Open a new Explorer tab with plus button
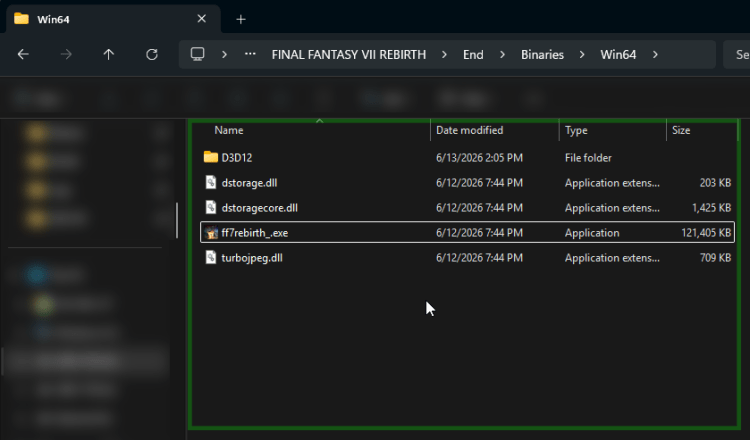This screenshot has height=440, width=750. click(x=241, y=19)
